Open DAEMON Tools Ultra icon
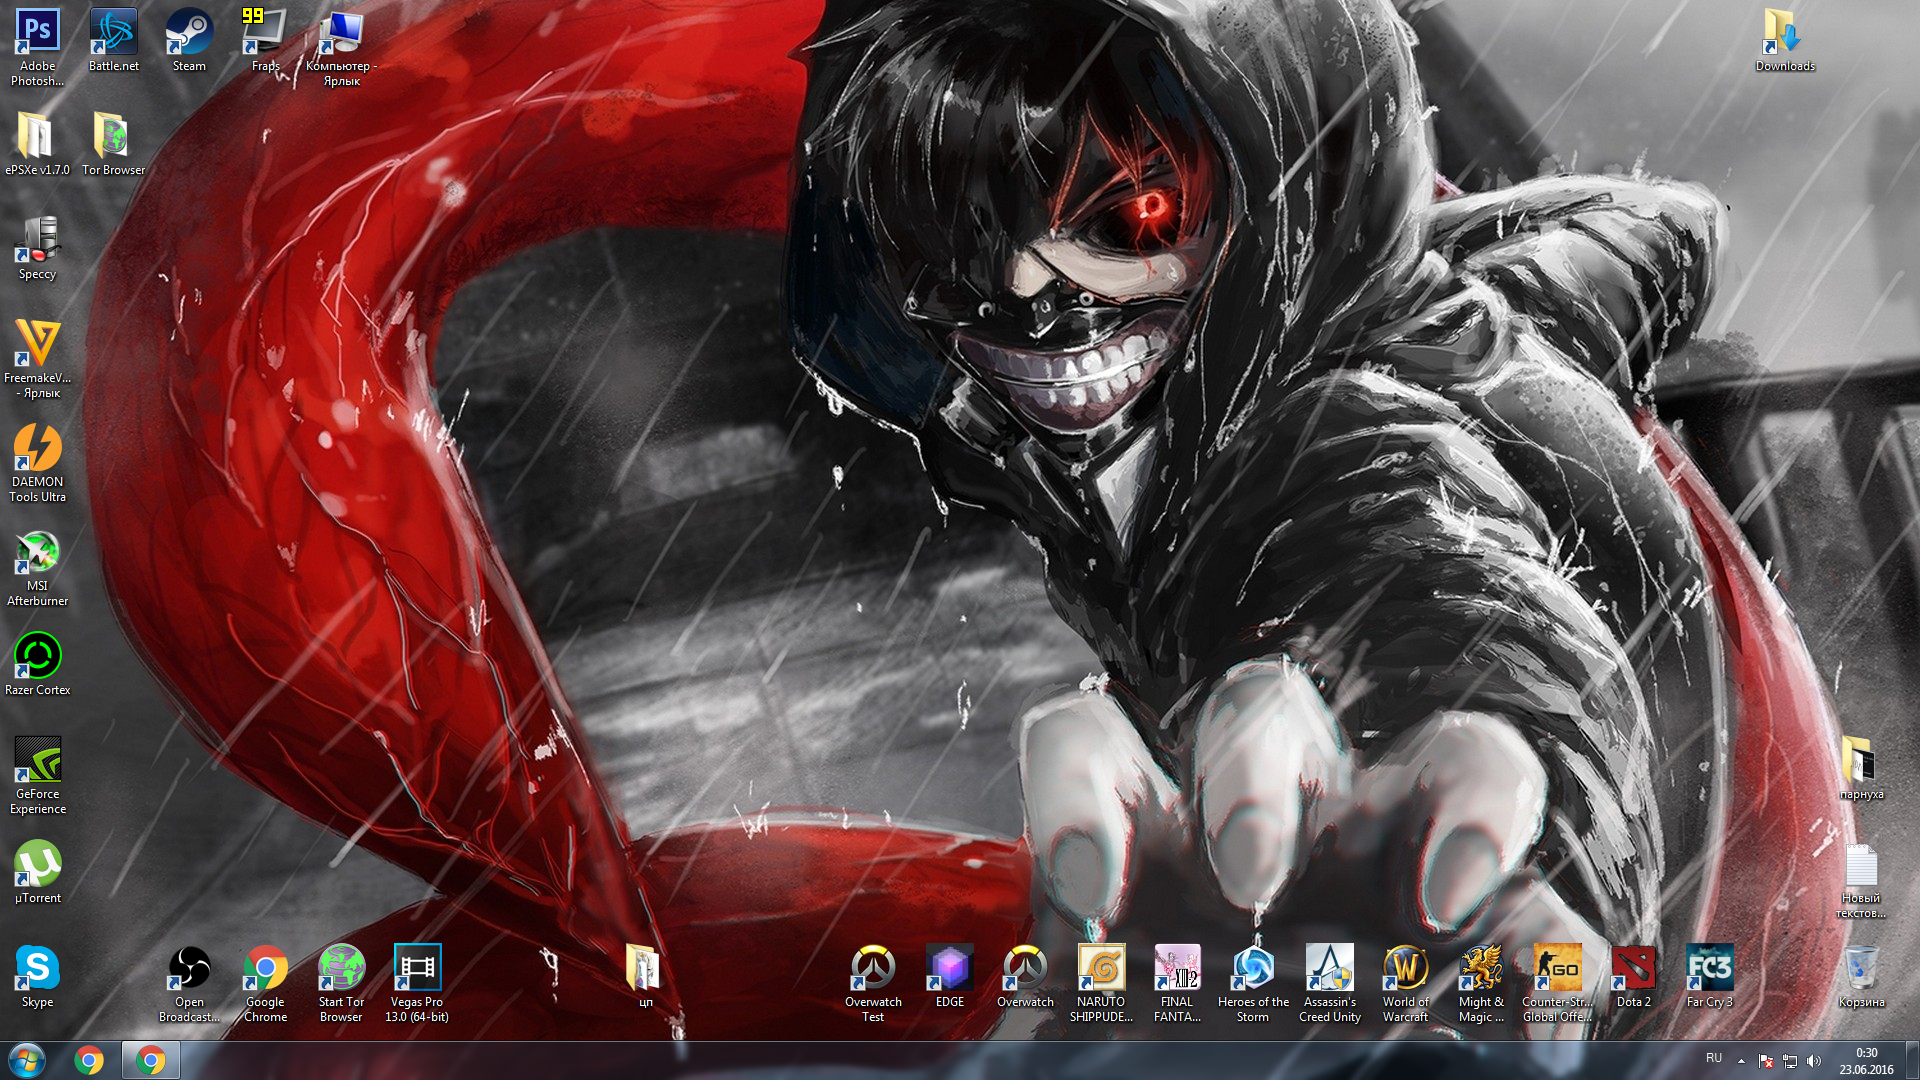This screenshot has height=1080, width=1920. click(37, 464)
